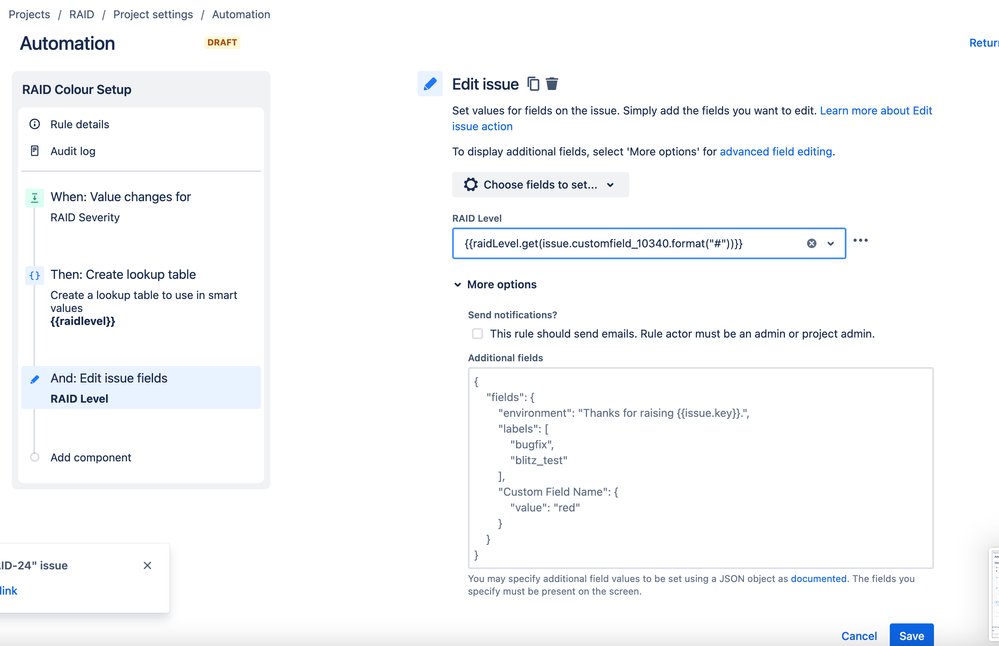Image resolution: width=999 pixels, height=646 pixels.
Task: Duplicate the Edit issue component
Action: (533, 84)
